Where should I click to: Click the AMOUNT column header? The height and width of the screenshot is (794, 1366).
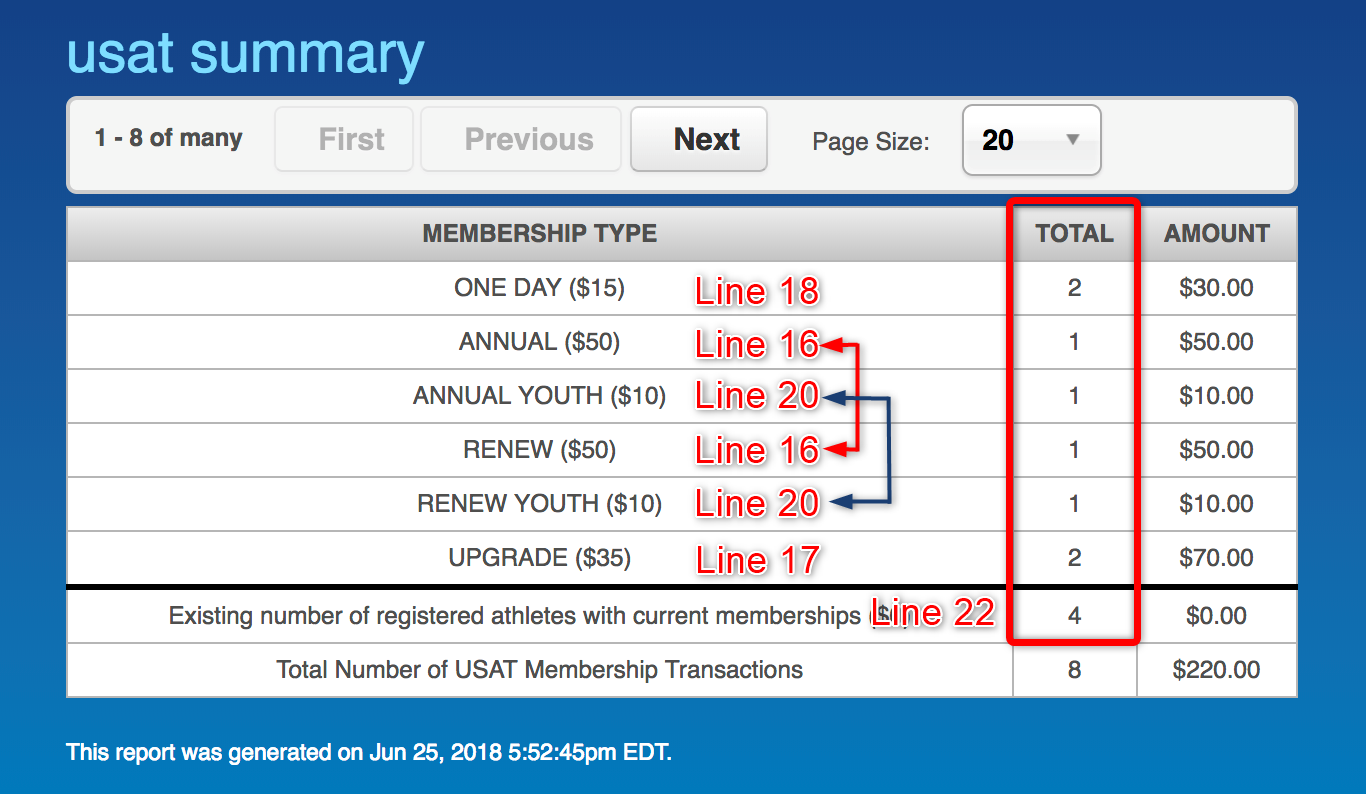pos(1217,234)
